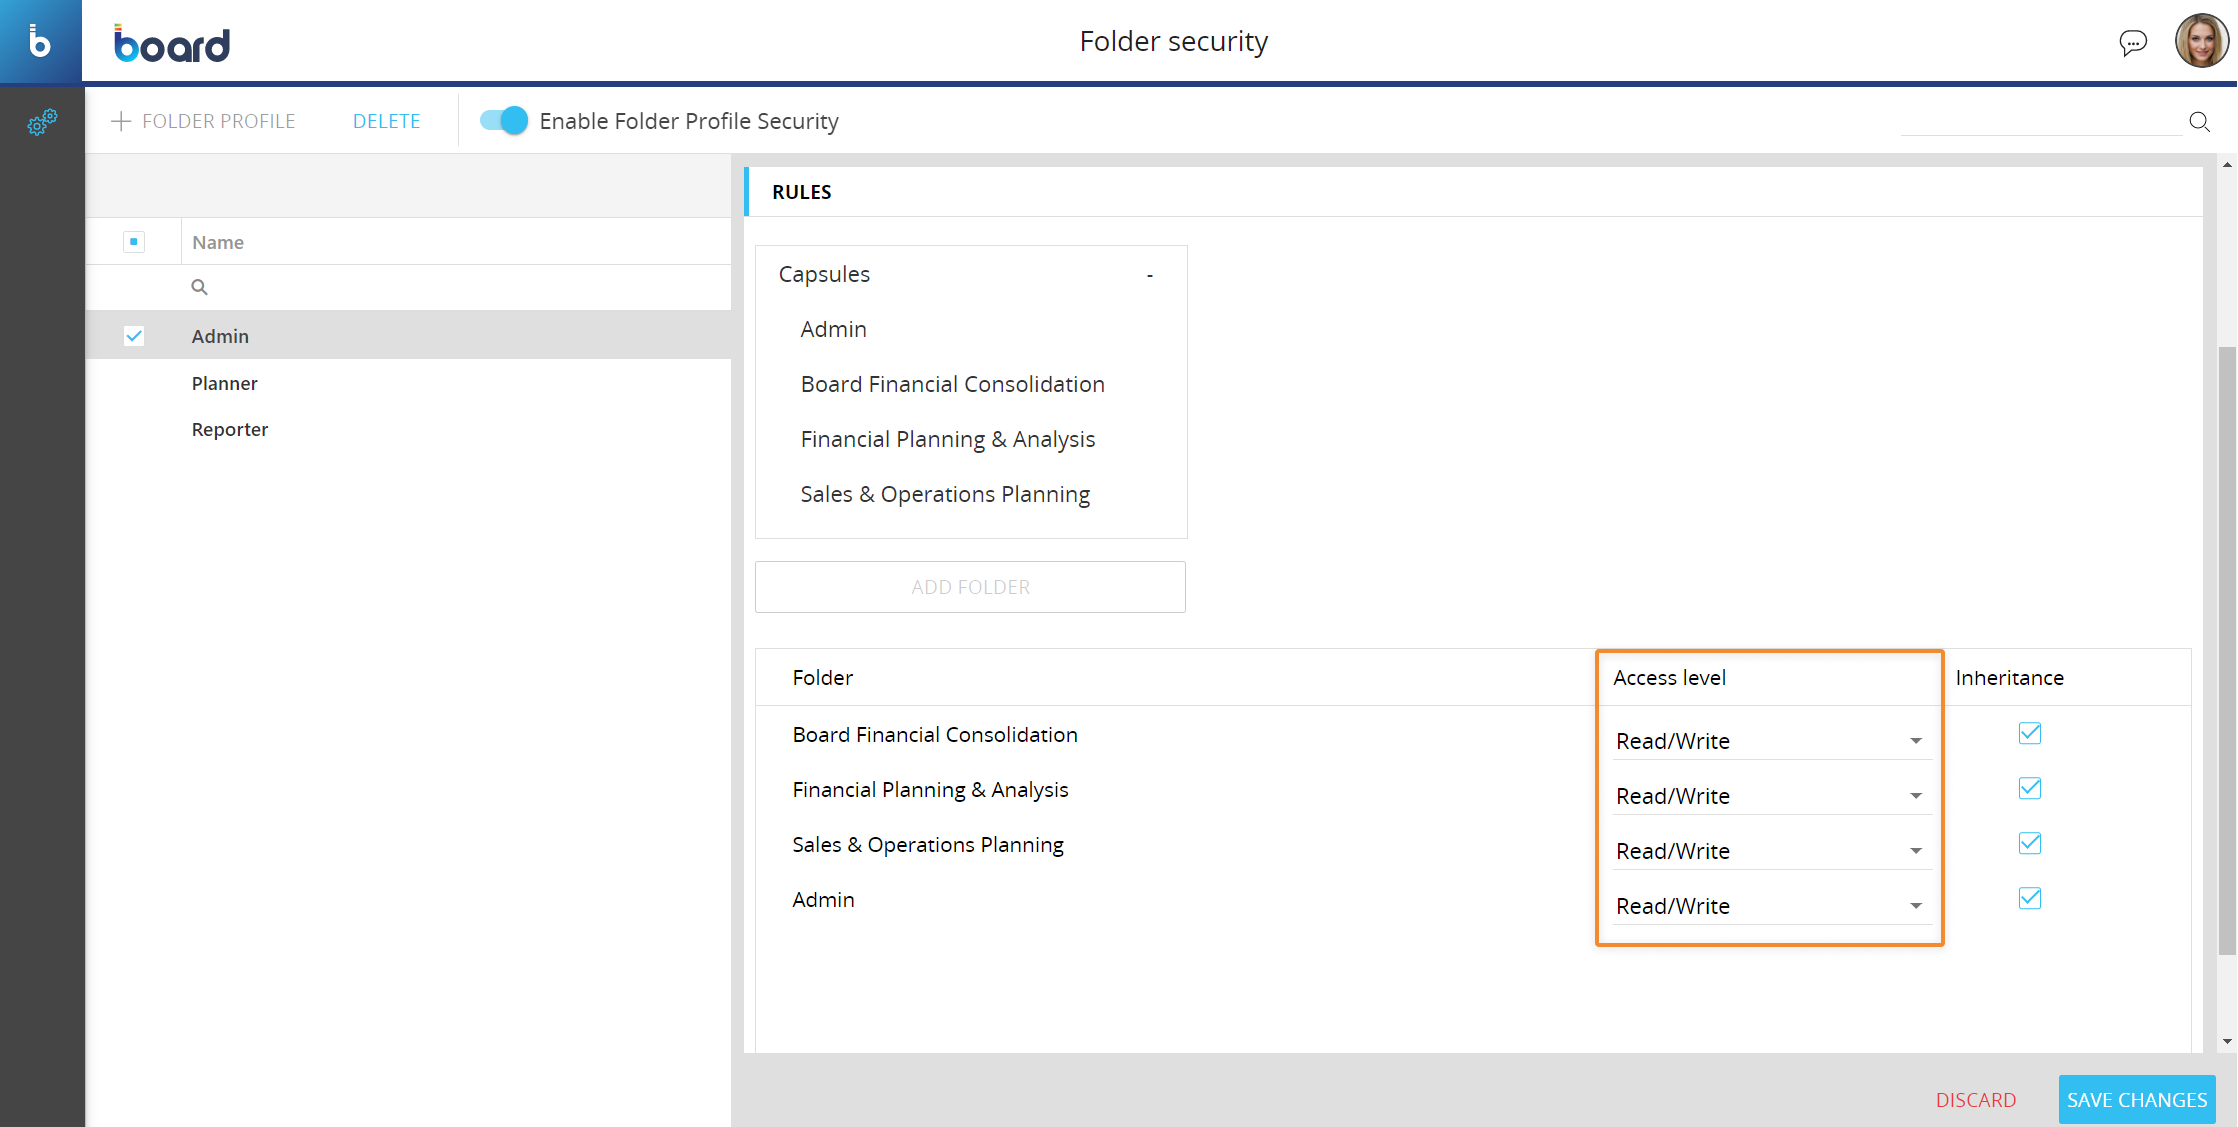Open access level dropdown for Financial Planning & Analysis

pos(1768,796)
